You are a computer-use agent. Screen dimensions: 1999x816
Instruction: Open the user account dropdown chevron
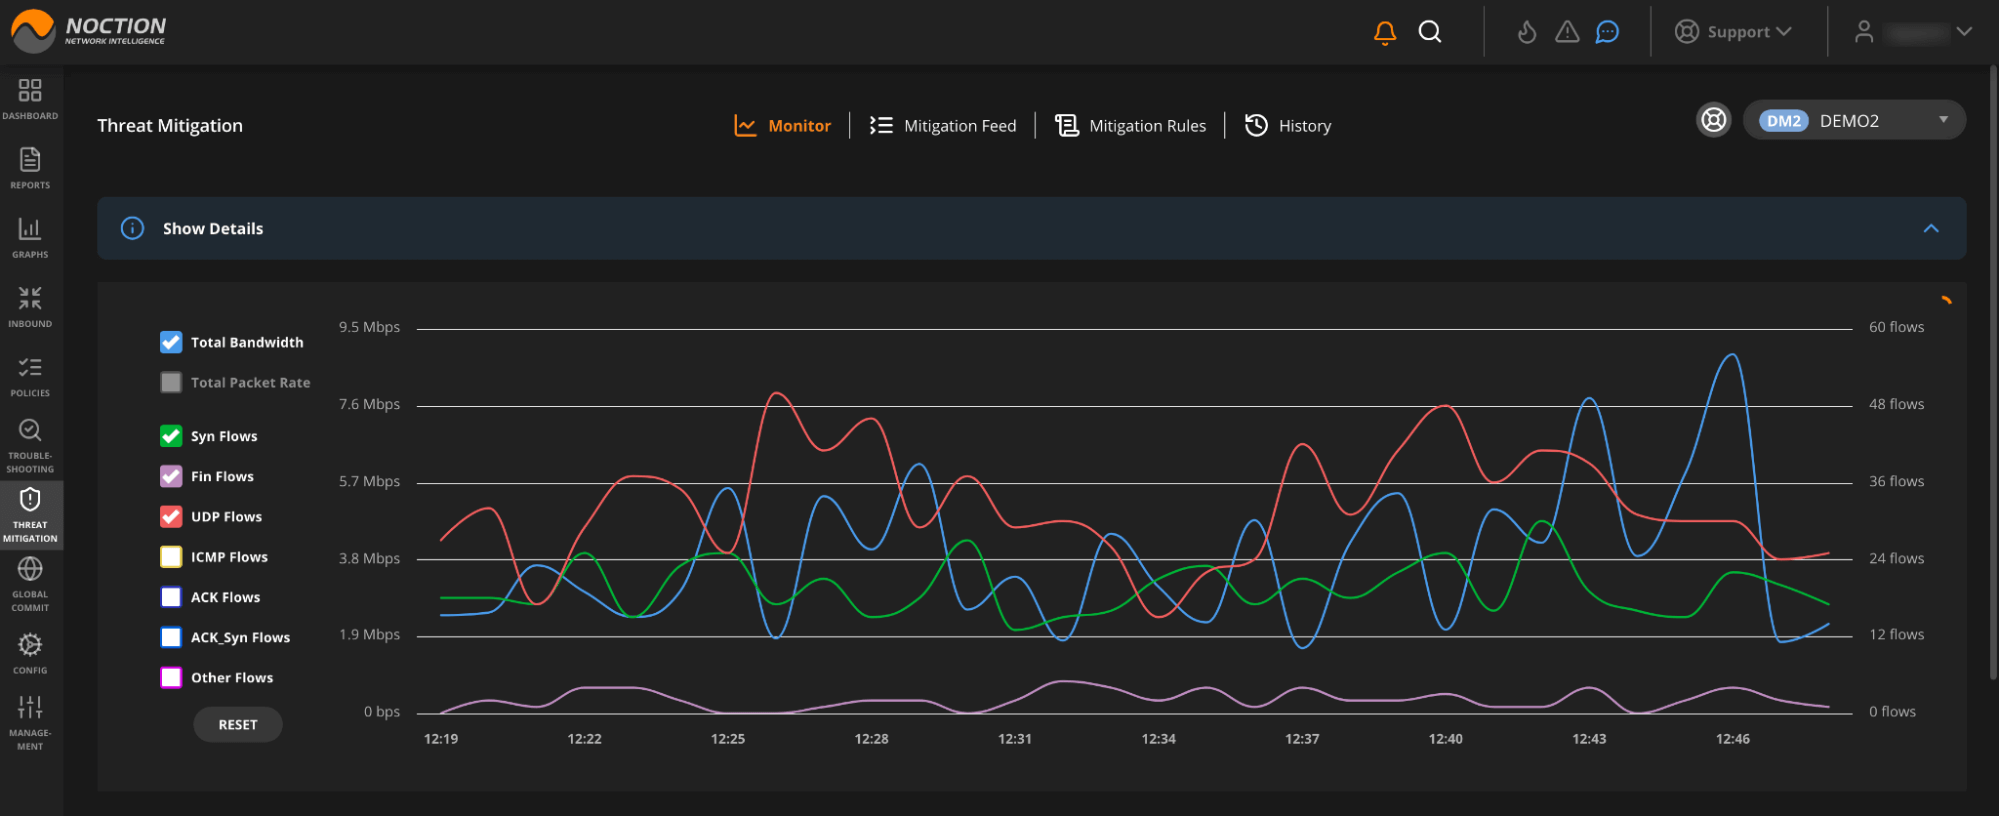click(x=1964, y=32)
